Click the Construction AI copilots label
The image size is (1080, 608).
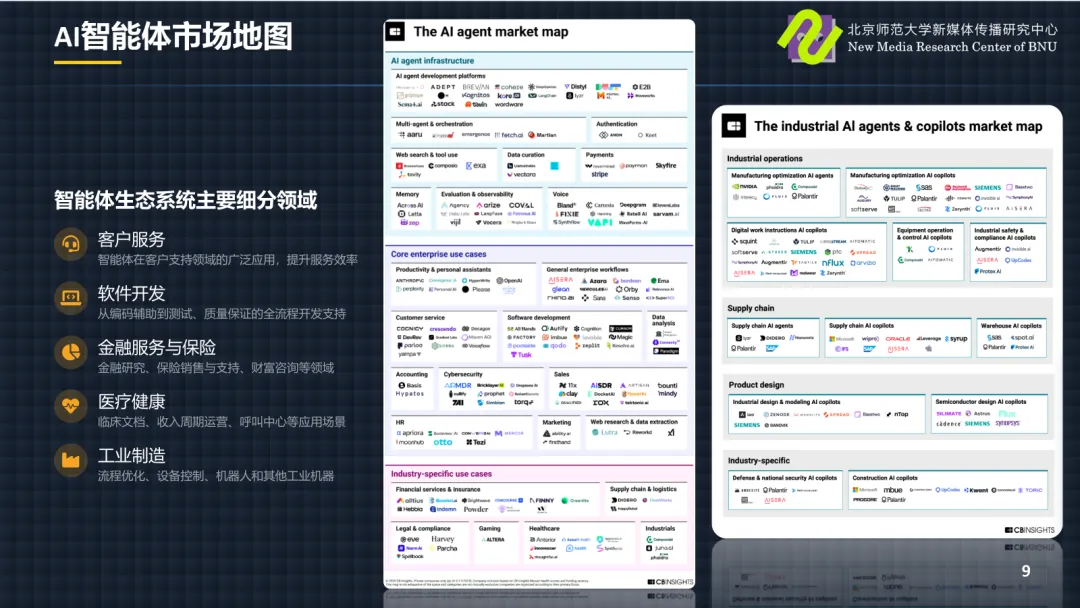885,477
